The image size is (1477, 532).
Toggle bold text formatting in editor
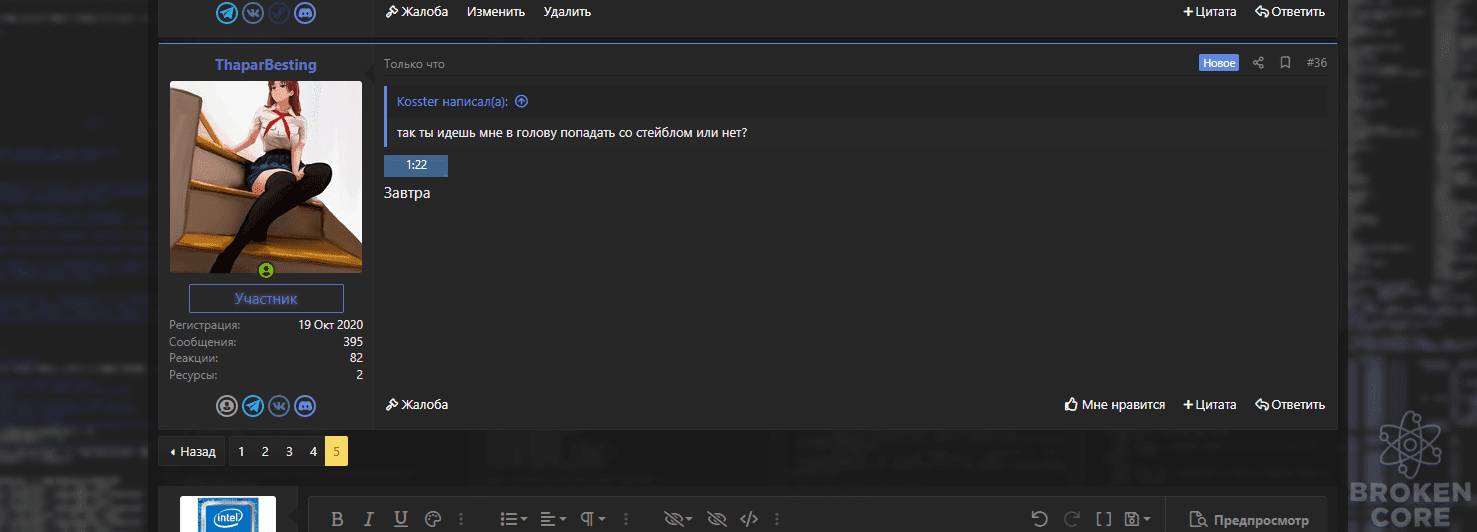(x=337, y=519)
